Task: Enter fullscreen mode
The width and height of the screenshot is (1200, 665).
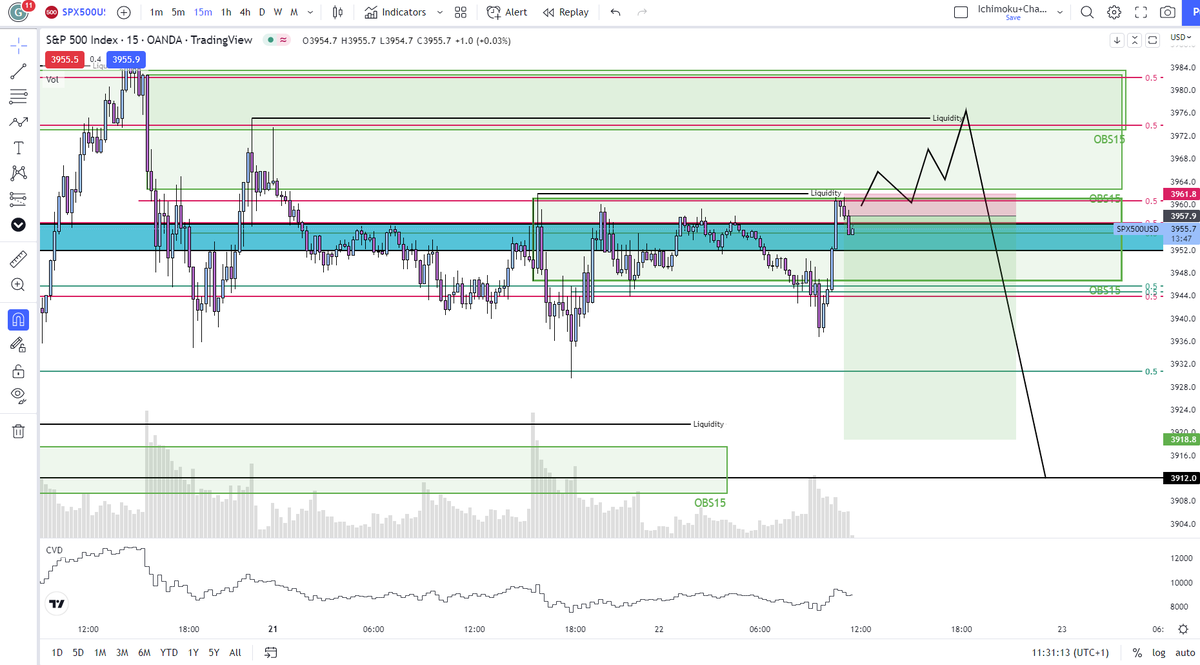Action: coord(1140,13)
